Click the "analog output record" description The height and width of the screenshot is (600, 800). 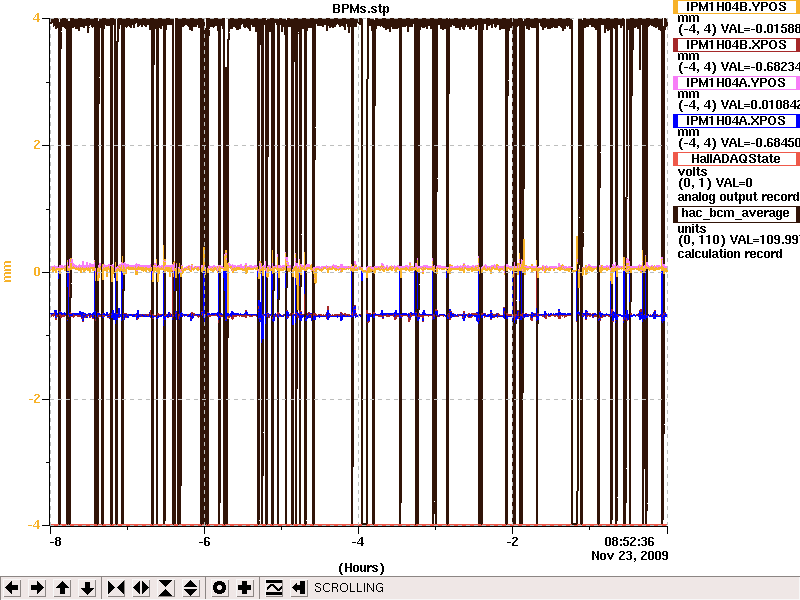point(738,197)
